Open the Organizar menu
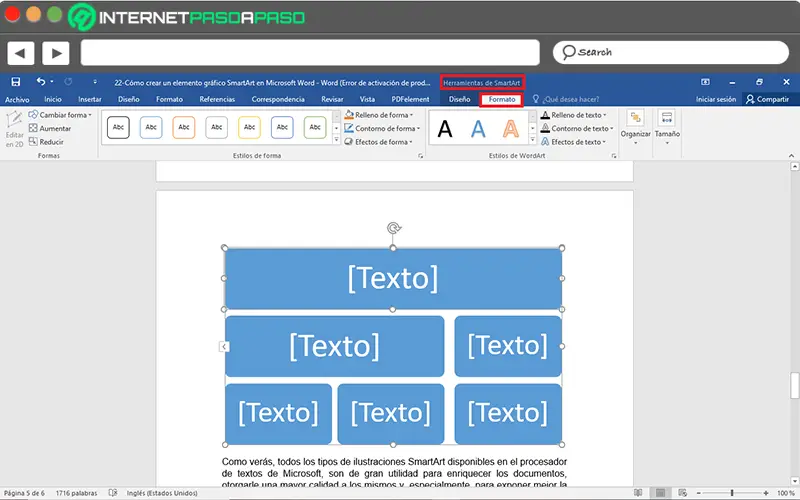Viewport: 800px width, 500px height. (x=635, y=128)
